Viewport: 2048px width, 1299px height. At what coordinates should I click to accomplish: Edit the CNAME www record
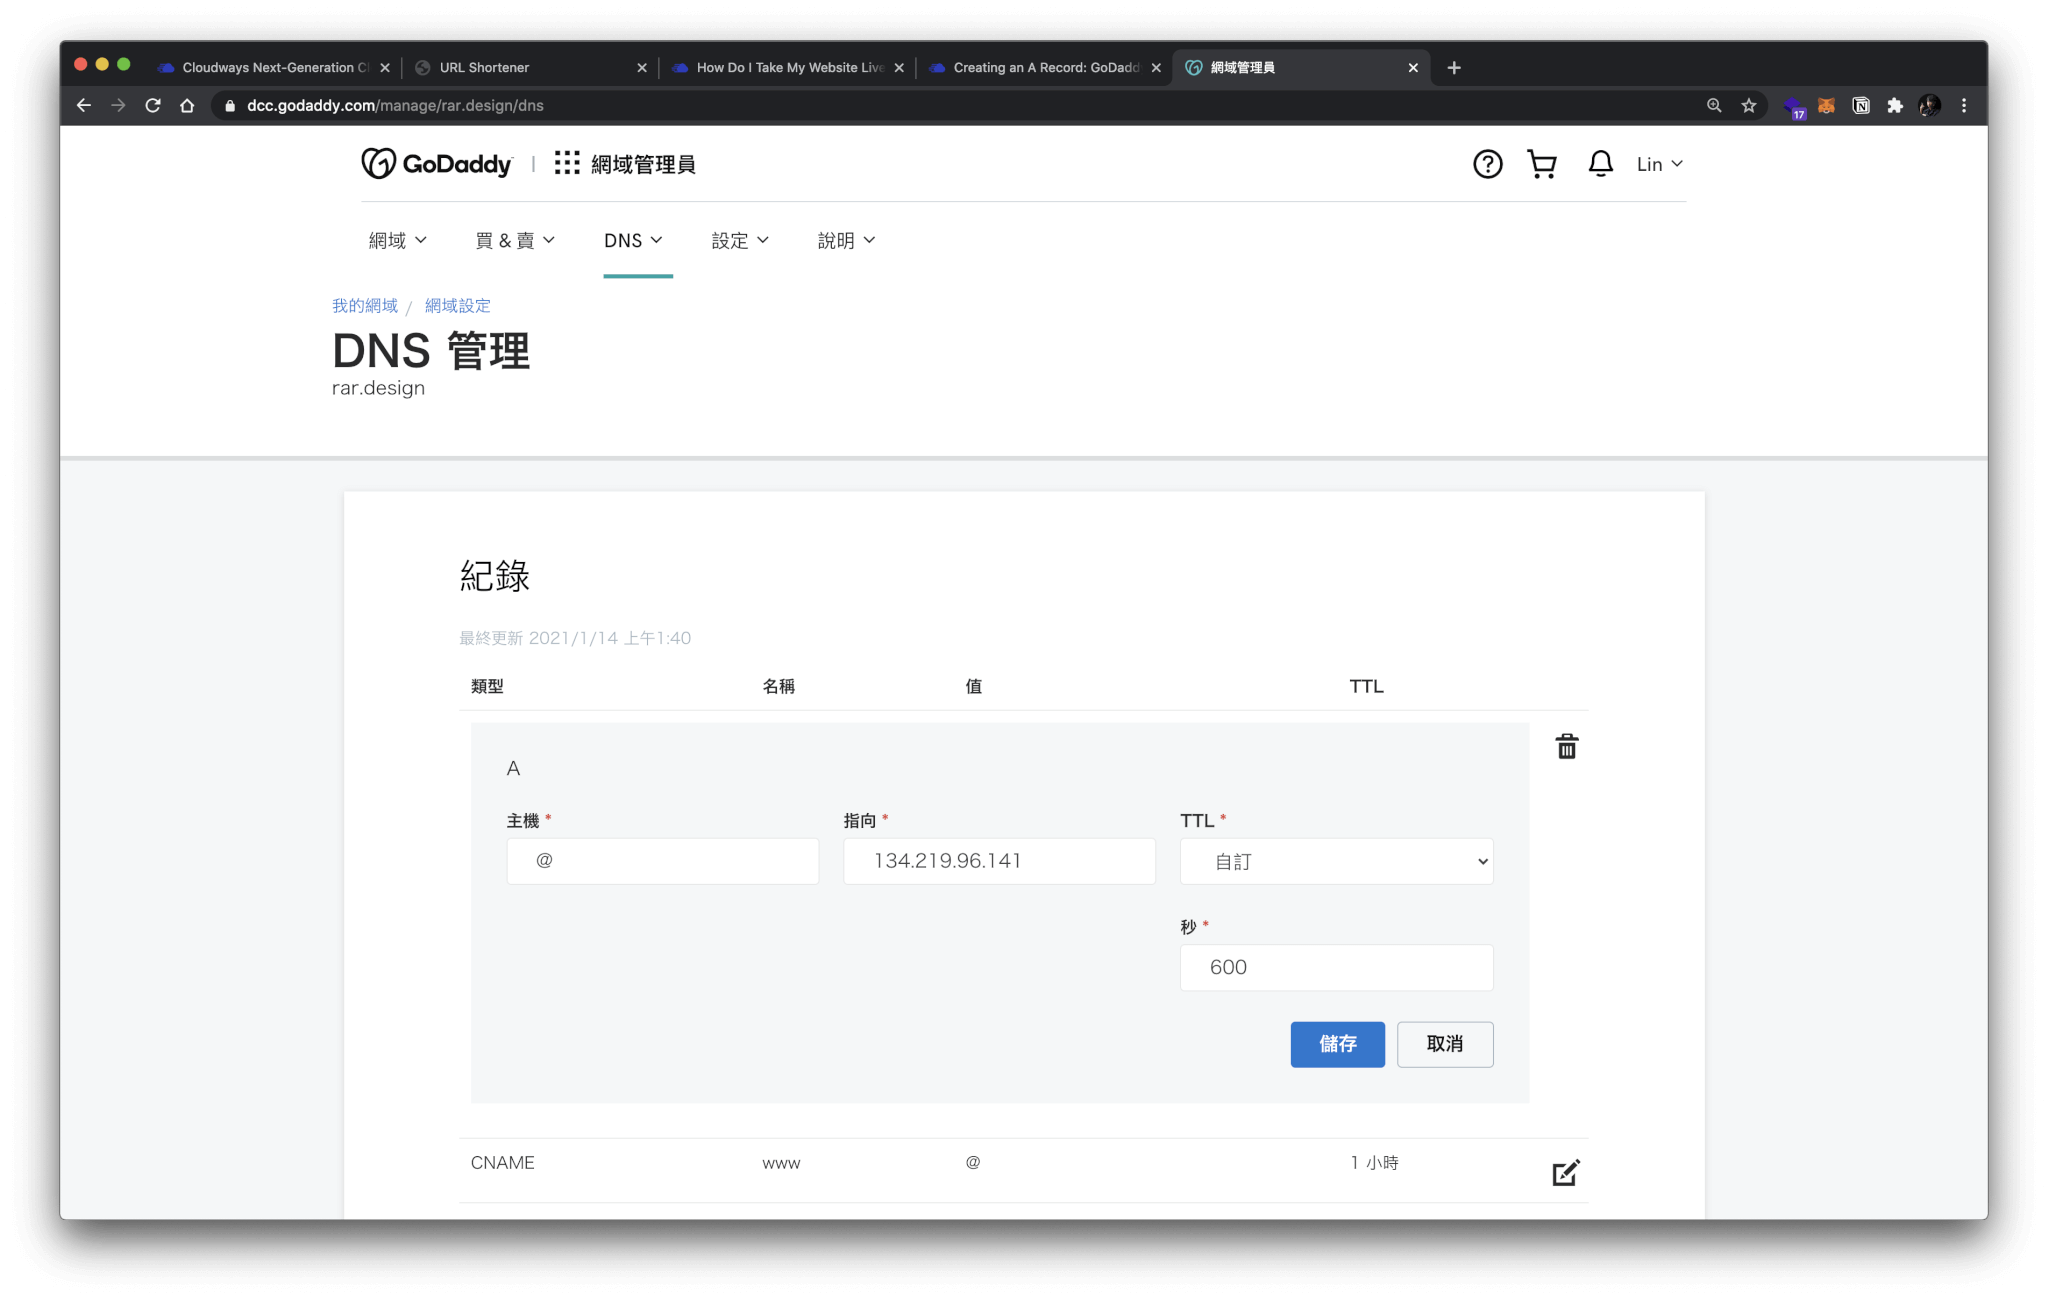click(1565, 1172)
